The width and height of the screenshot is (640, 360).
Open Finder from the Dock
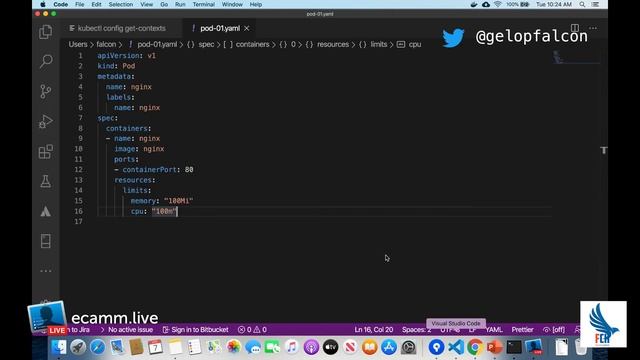pos(59,347)
